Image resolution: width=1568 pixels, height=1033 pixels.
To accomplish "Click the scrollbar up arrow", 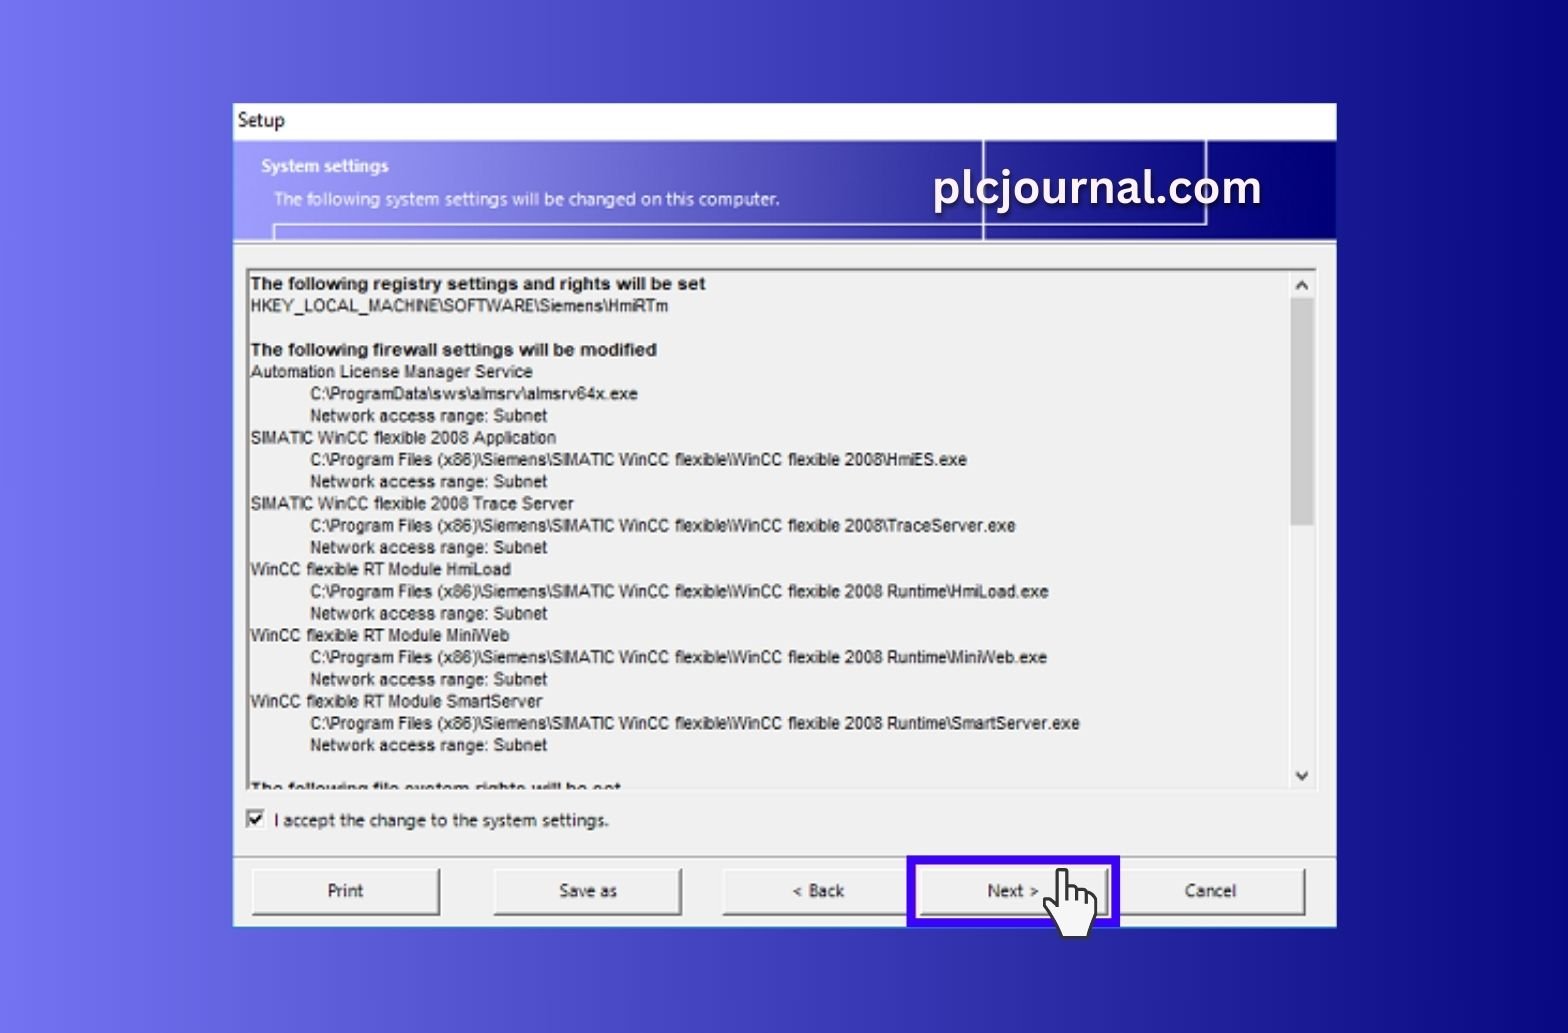I will 1301,285.
